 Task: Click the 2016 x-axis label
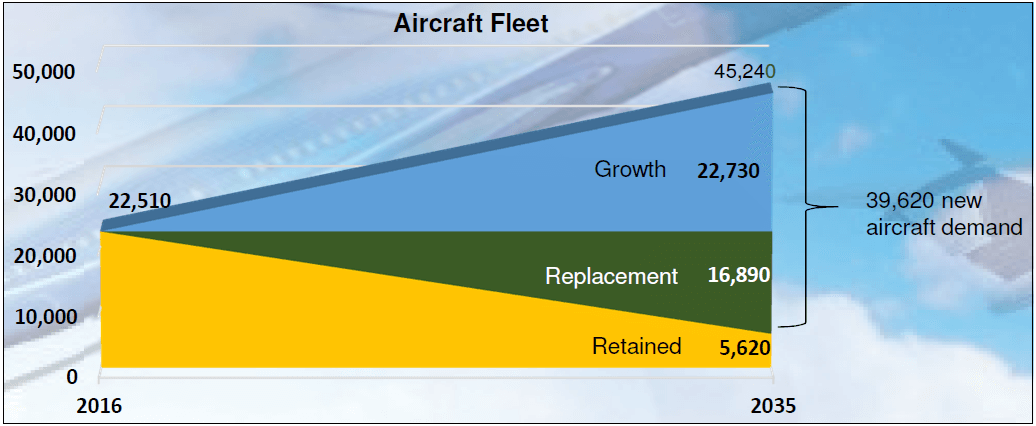99,407
